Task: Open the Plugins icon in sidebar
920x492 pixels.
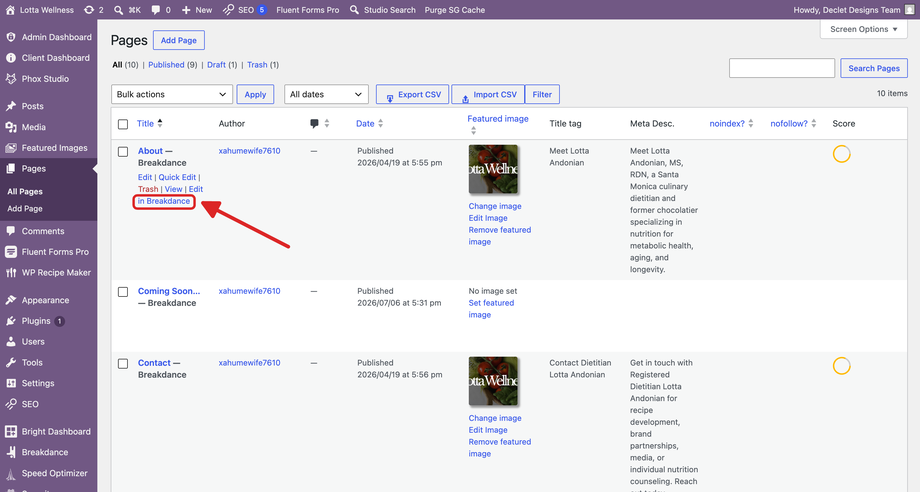Action: pyautogui.click(x=11, y=321)
